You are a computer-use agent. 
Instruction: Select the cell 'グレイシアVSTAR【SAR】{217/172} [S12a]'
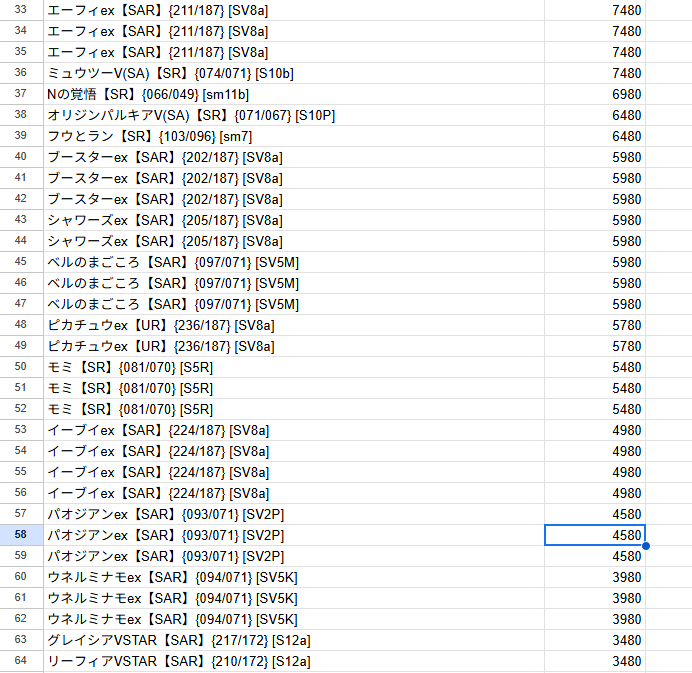294,640
